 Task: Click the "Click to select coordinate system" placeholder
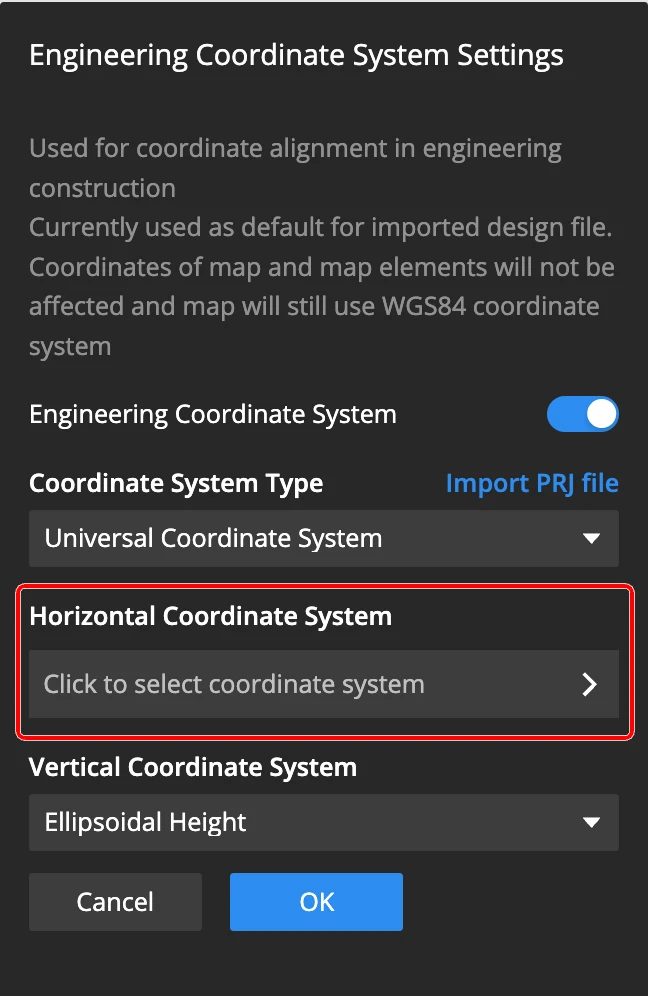(234, 684)
